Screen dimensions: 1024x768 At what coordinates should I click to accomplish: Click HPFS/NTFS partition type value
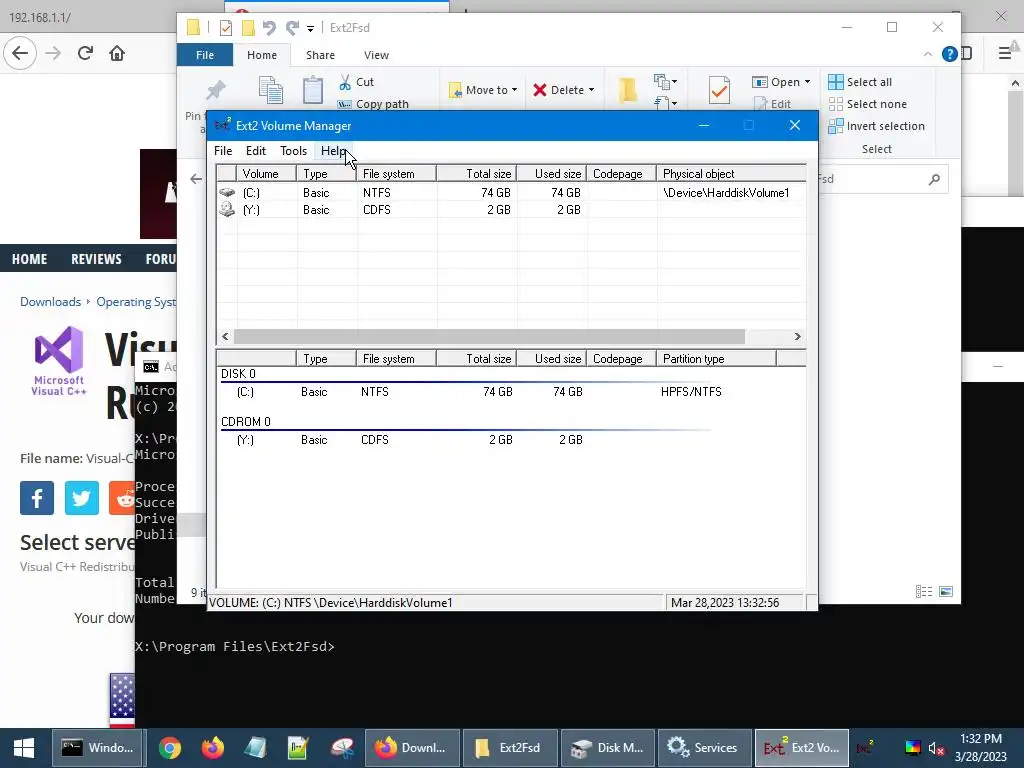[691, 392]
